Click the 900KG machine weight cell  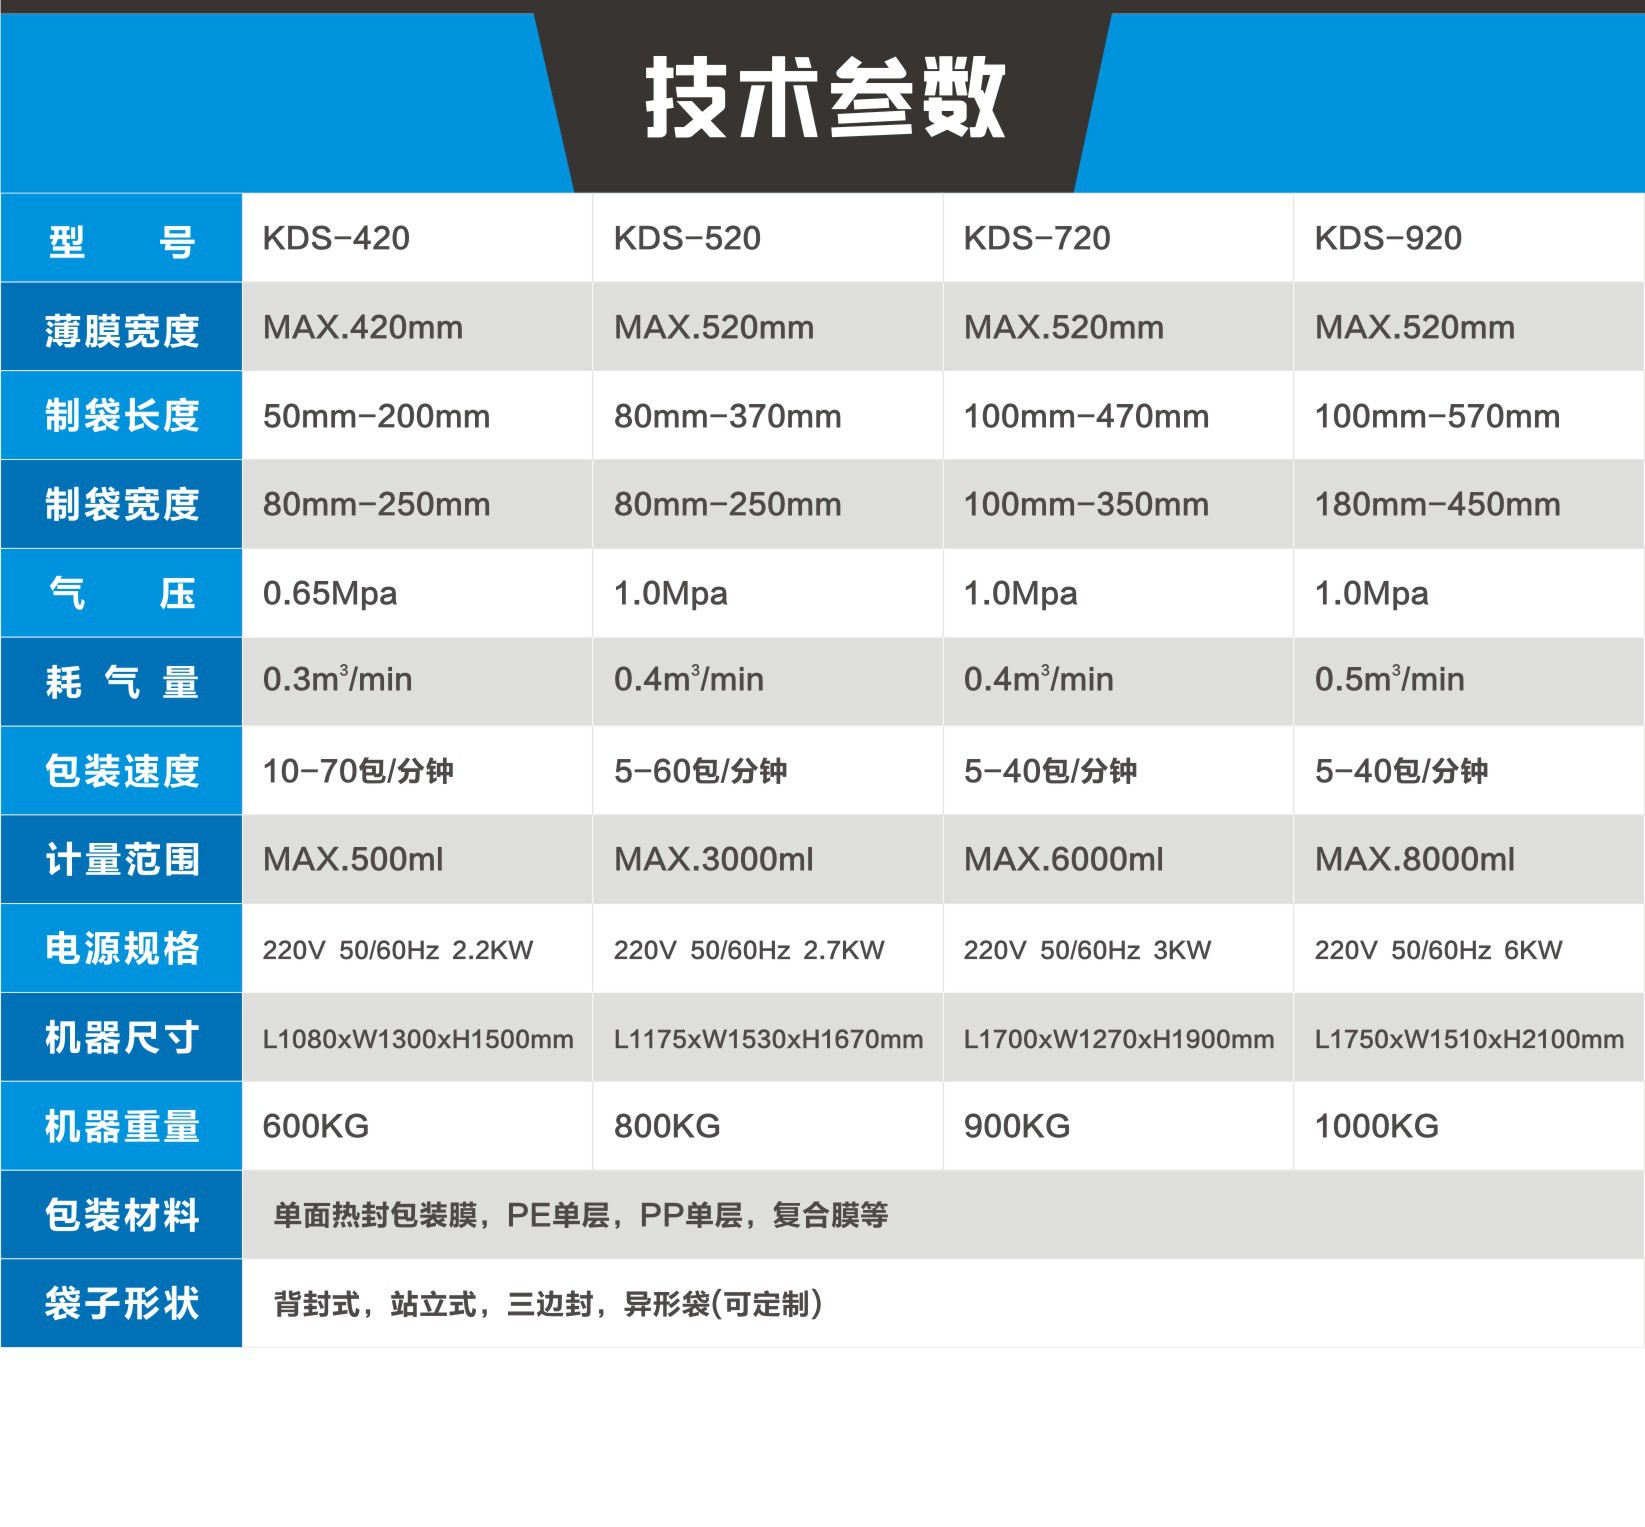point(1017,1126)
